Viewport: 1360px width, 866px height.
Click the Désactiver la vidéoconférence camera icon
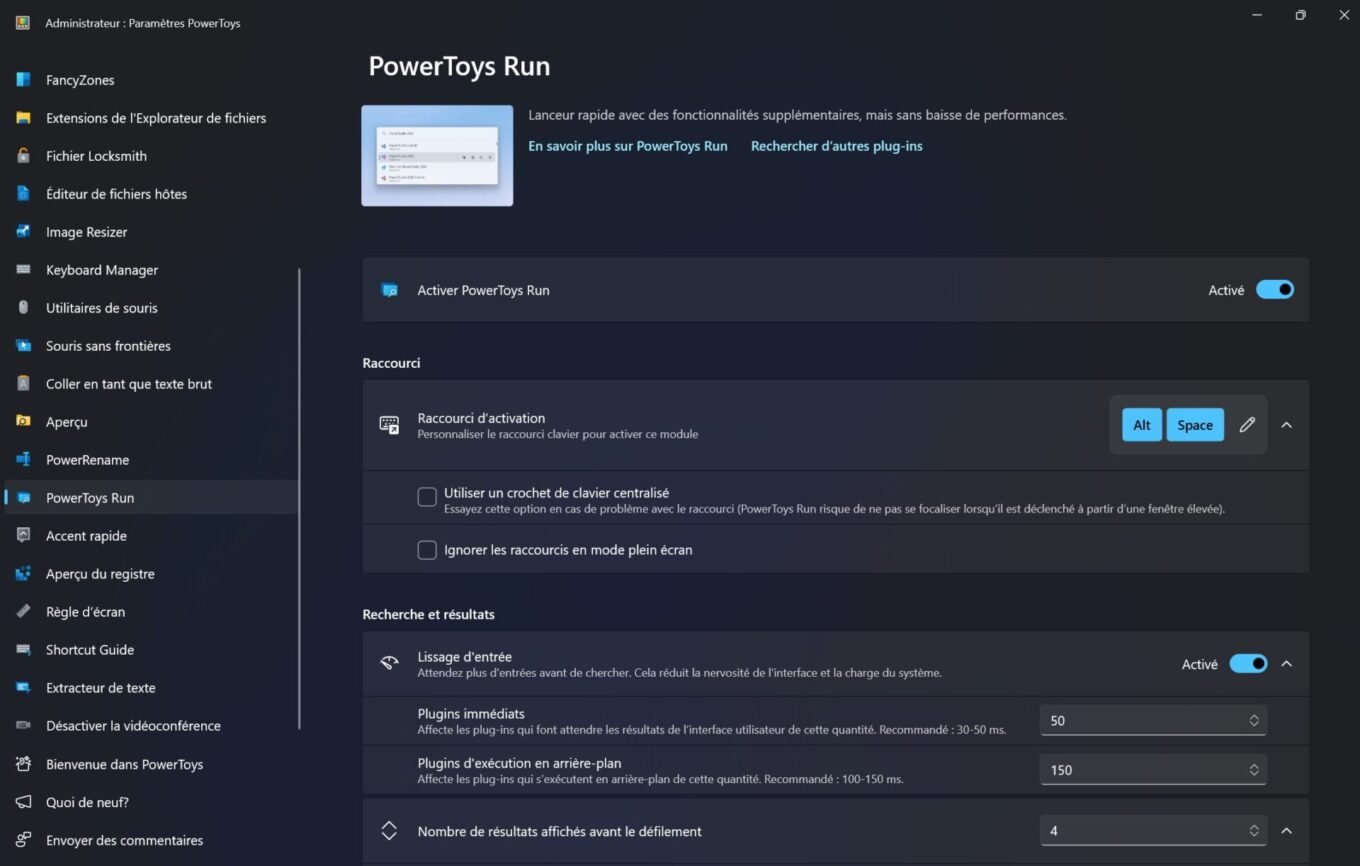23,726
